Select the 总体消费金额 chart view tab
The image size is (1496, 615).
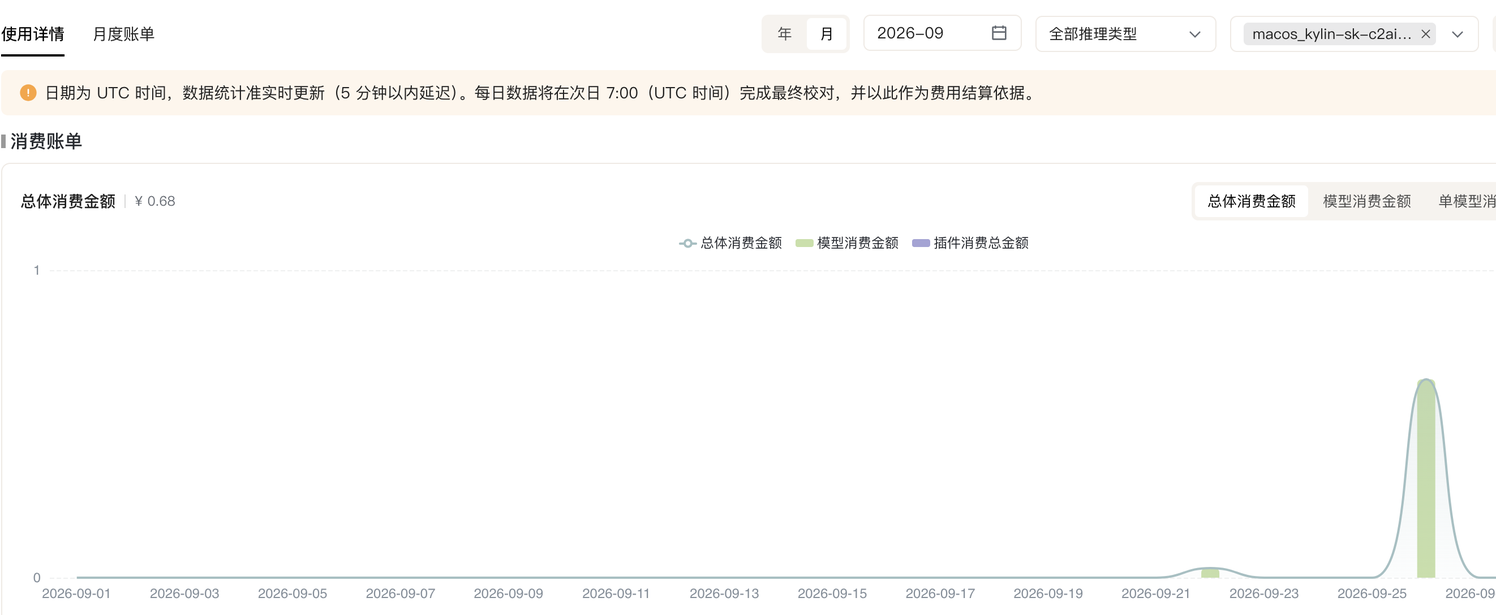1251,201
